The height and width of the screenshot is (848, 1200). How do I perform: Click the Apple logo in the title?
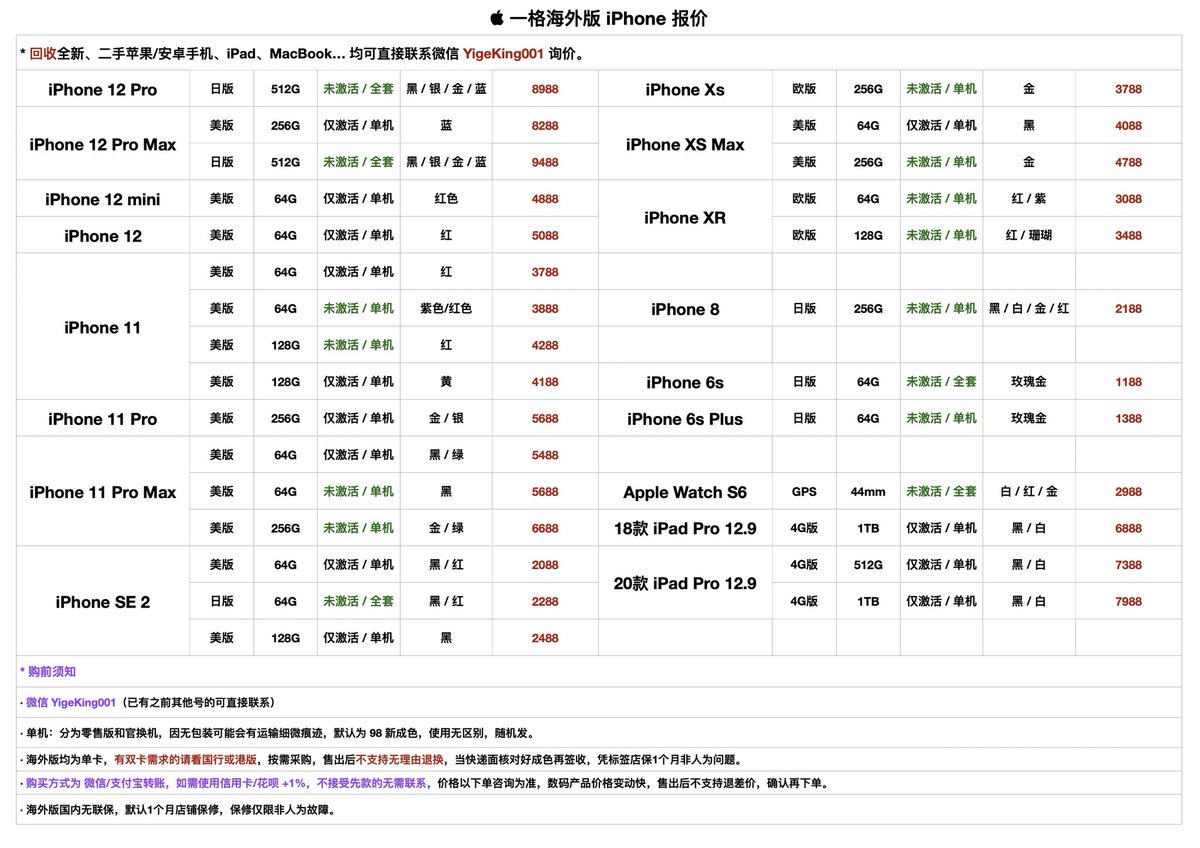pyautogui.click(x=496, y=18)
